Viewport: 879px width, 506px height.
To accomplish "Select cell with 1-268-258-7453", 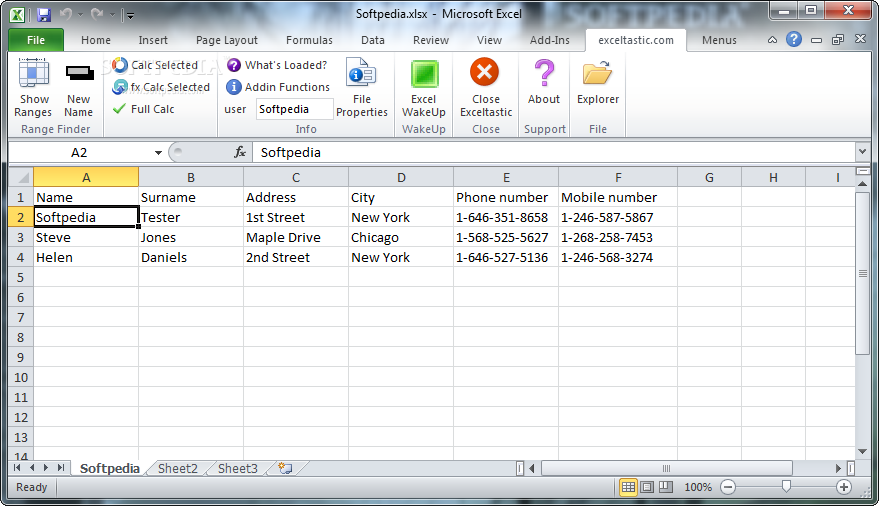I will click(x=618, y=237).
